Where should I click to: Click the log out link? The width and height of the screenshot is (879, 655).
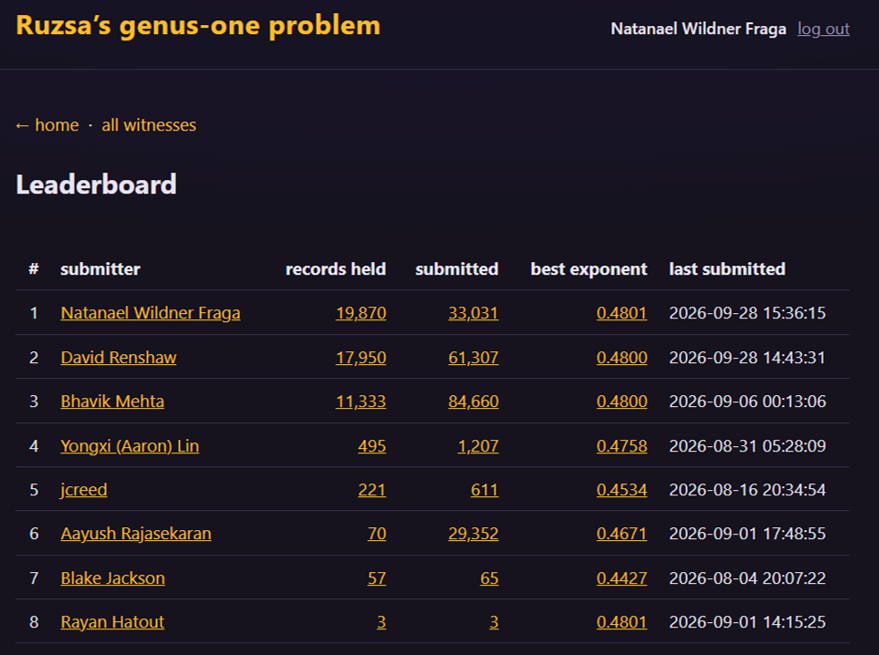tap(824, 29)
